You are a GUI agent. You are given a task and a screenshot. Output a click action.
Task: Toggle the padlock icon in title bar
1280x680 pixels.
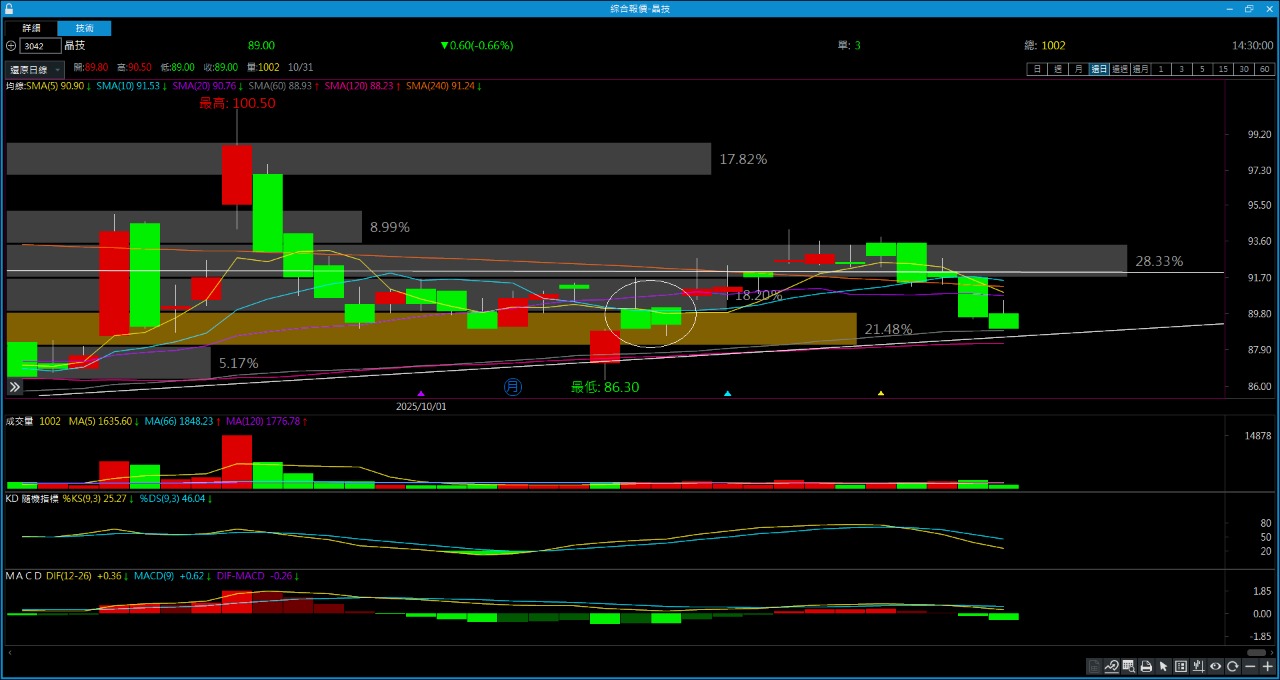point(9,8)
